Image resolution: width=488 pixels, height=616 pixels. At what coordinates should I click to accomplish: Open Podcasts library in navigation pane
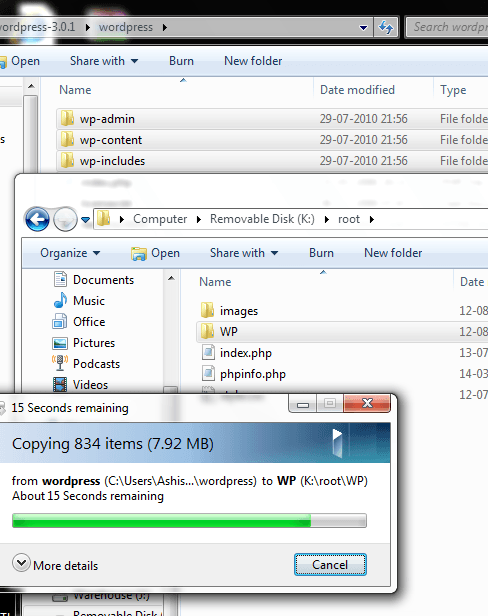[x=96, y=364]
